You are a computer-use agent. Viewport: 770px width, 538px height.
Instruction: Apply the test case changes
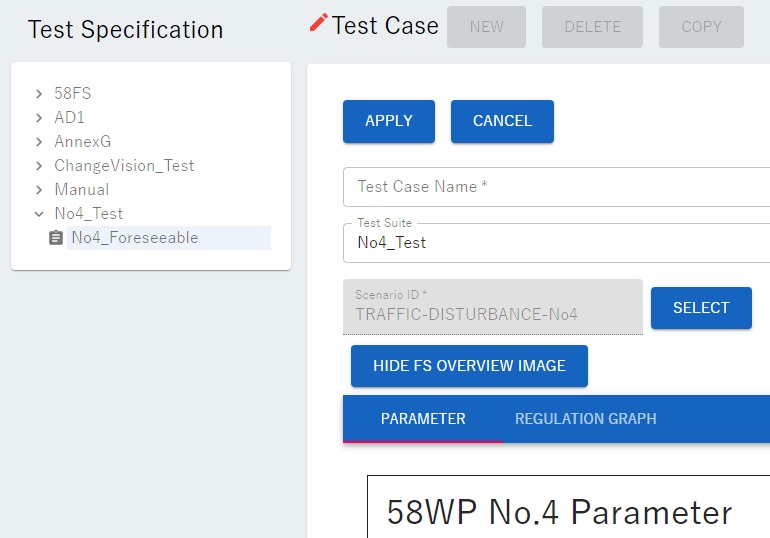coord(388,121)
